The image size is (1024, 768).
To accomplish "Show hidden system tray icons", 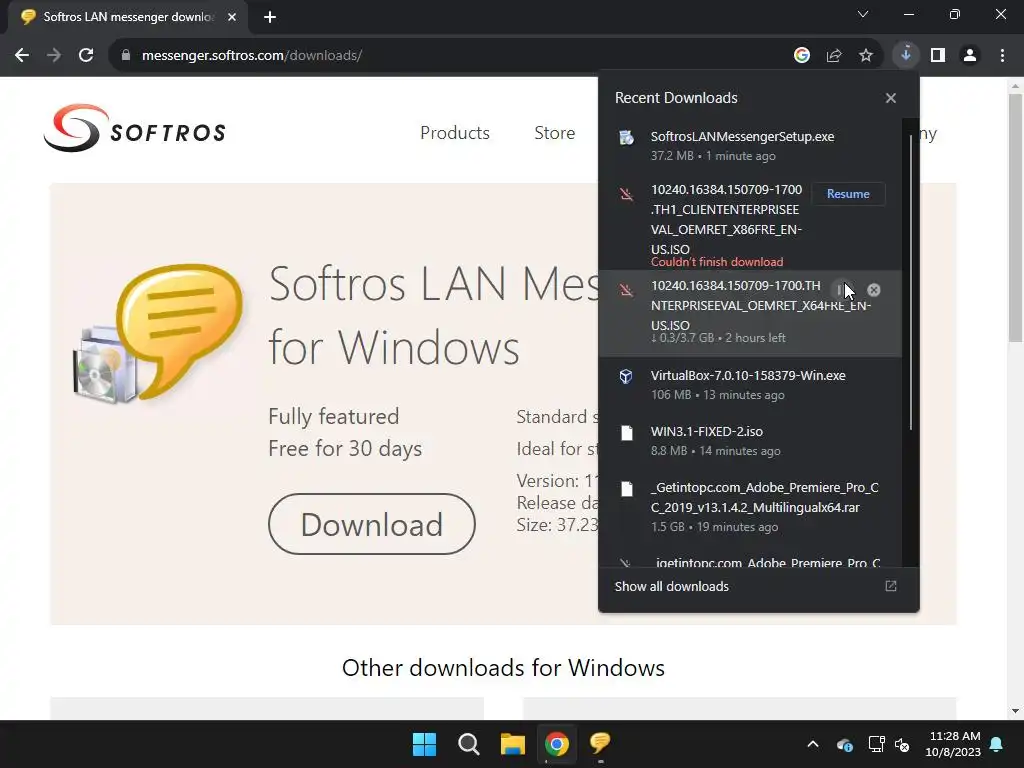I will point(813,744).
